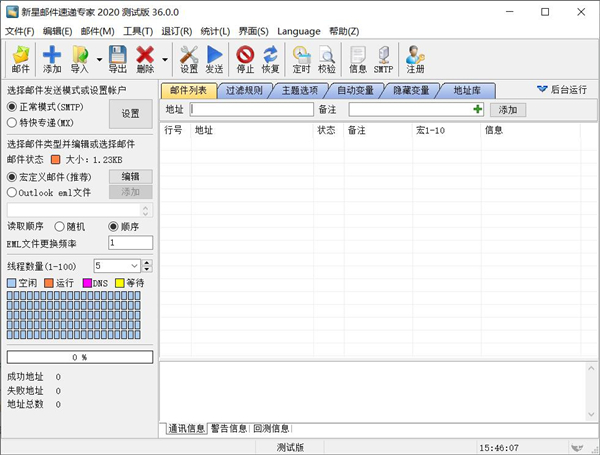Select 特快专递(MX) sending mode radio button

(13, 121)
